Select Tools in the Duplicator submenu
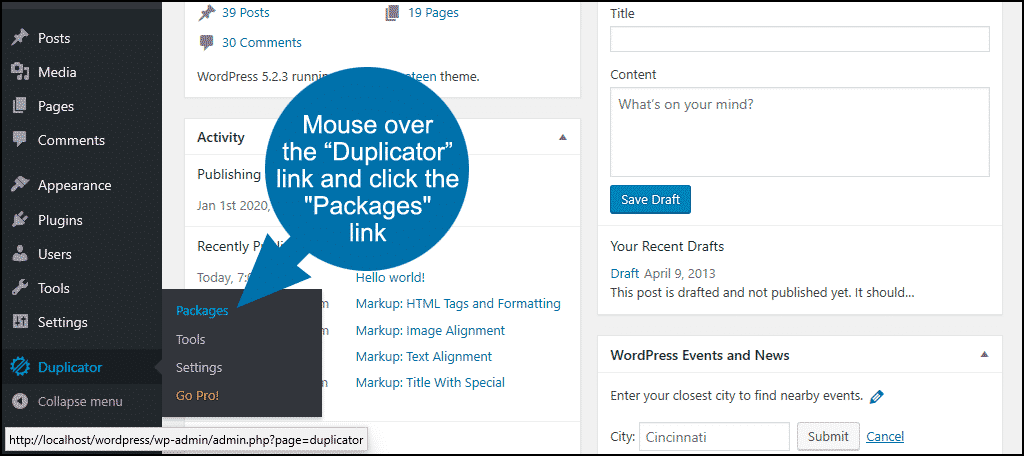This screenshot has width=1024, height=456. [x=190, y=340]
